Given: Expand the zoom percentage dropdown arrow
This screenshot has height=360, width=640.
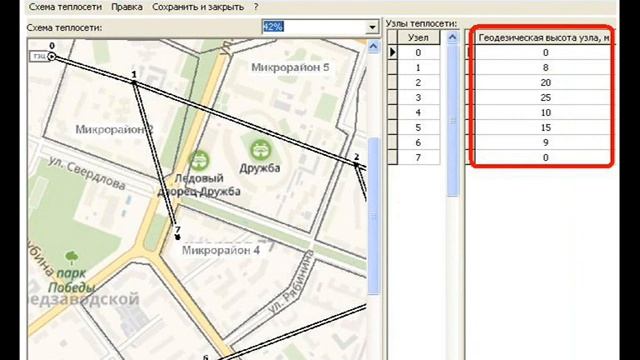Looking at the screenshot, I should (x=372, y=27).
